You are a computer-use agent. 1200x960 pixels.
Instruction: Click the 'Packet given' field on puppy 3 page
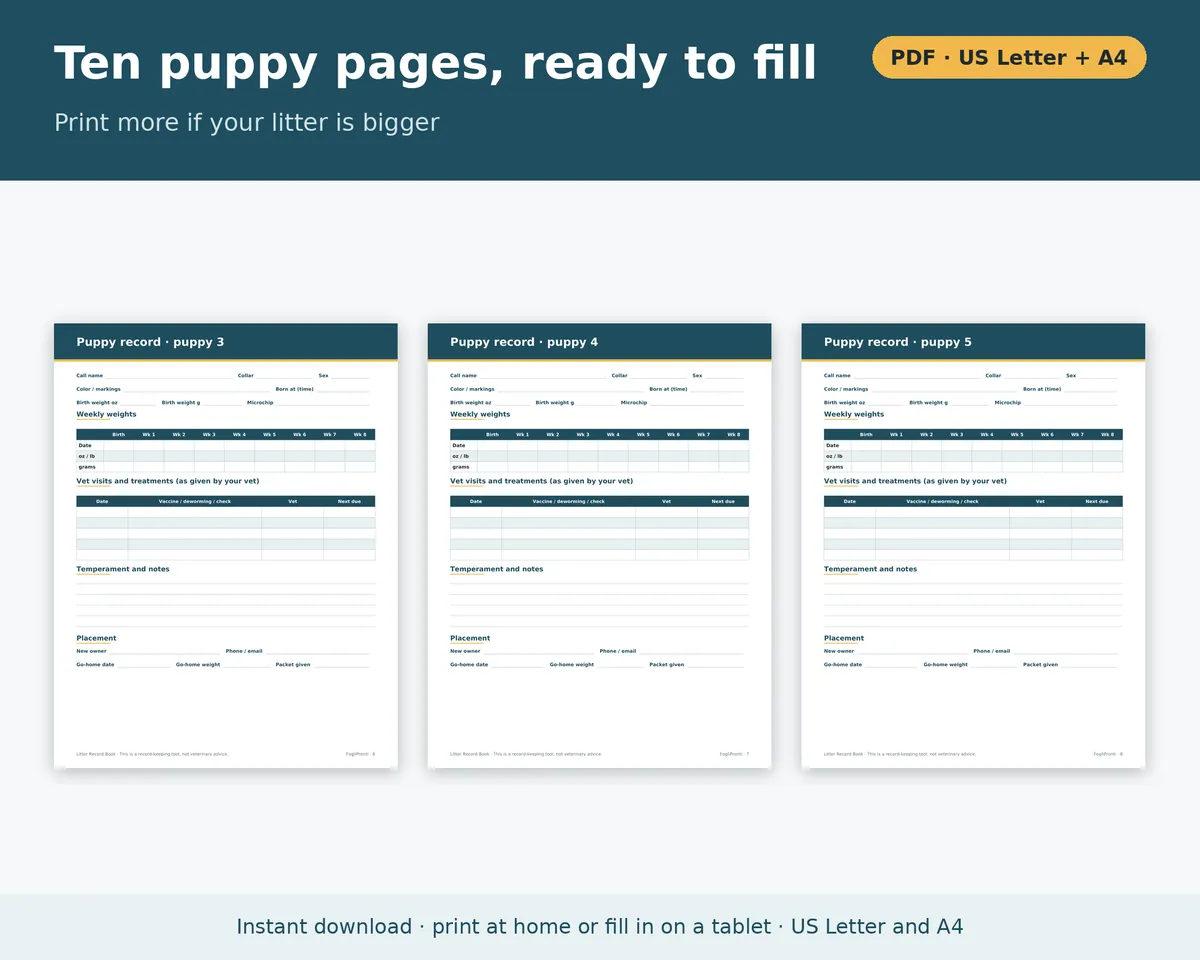(x=323, y=664)
